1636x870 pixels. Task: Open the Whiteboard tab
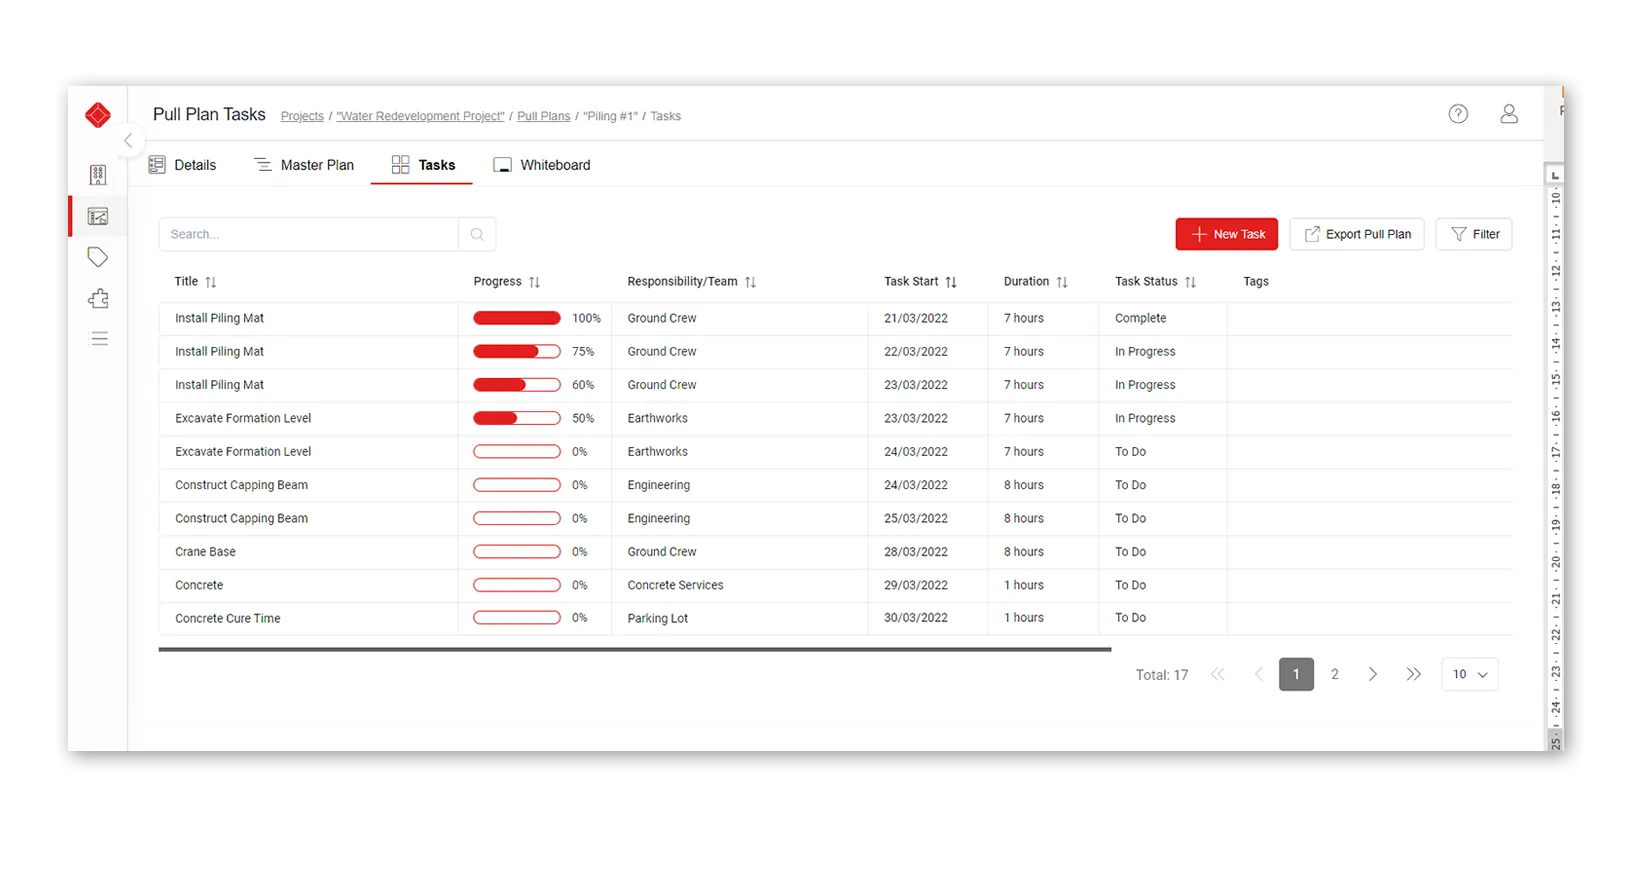(542, 165)
